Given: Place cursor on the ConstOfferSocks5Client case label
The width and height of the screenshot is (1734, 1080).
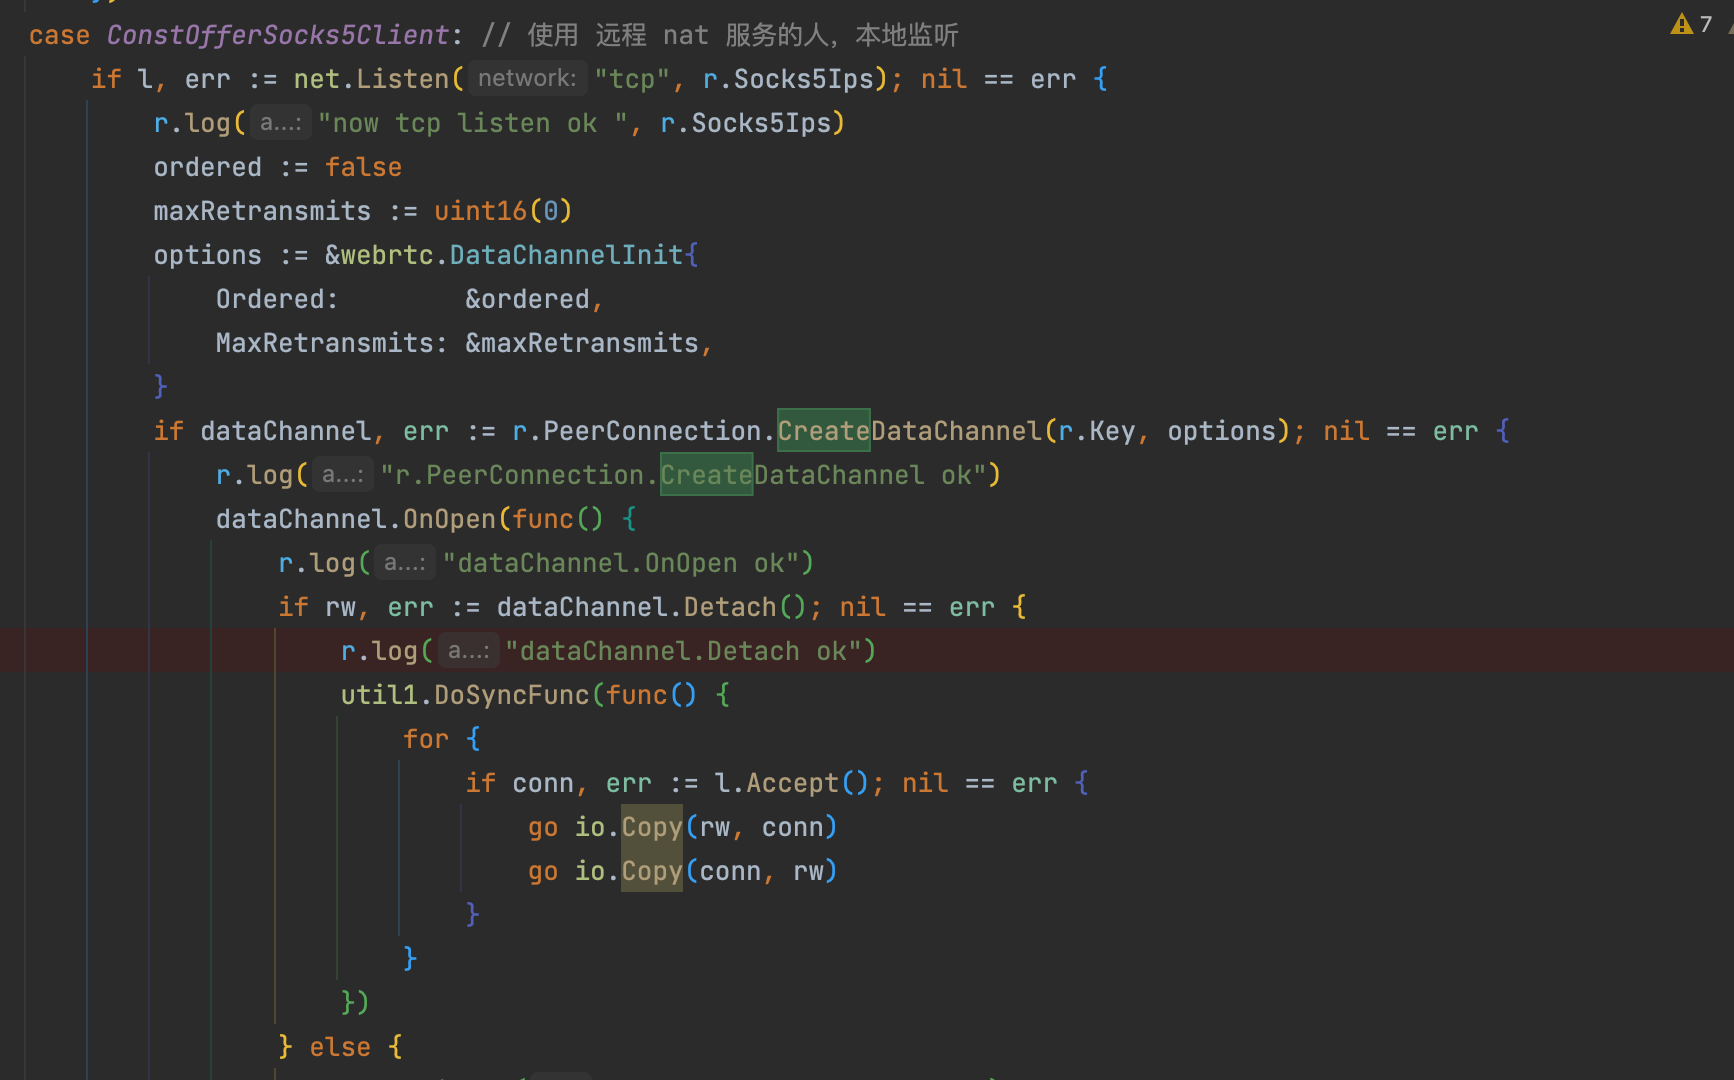Looking at the screenshot, I should click(278, 34).
